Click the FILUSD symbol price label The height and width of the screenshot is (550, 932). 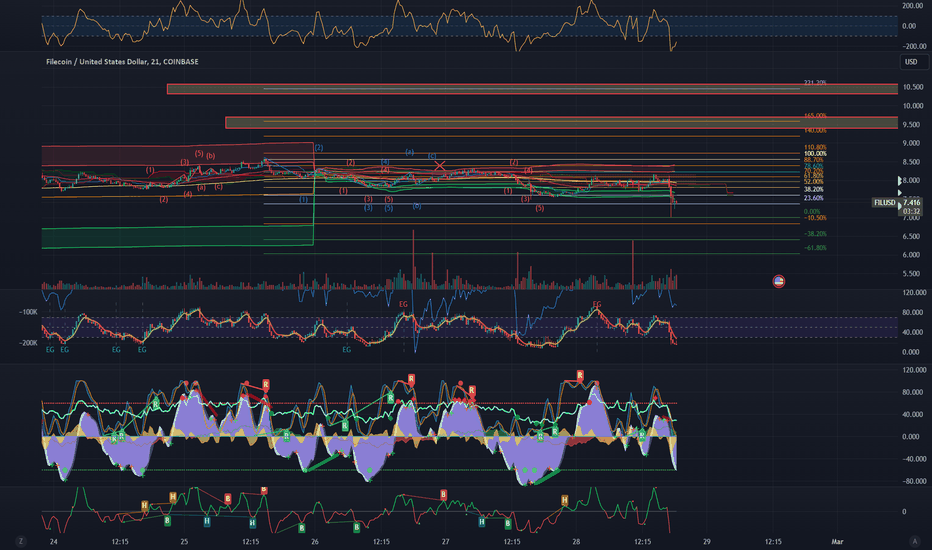884,203
